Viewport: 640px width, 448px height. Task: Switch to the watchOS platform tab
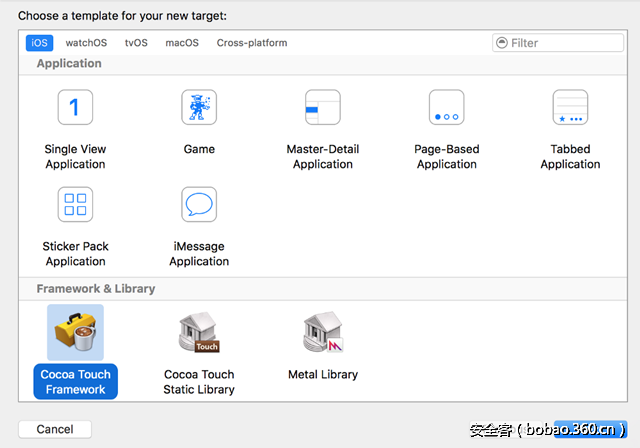click(x=86, y=43)
